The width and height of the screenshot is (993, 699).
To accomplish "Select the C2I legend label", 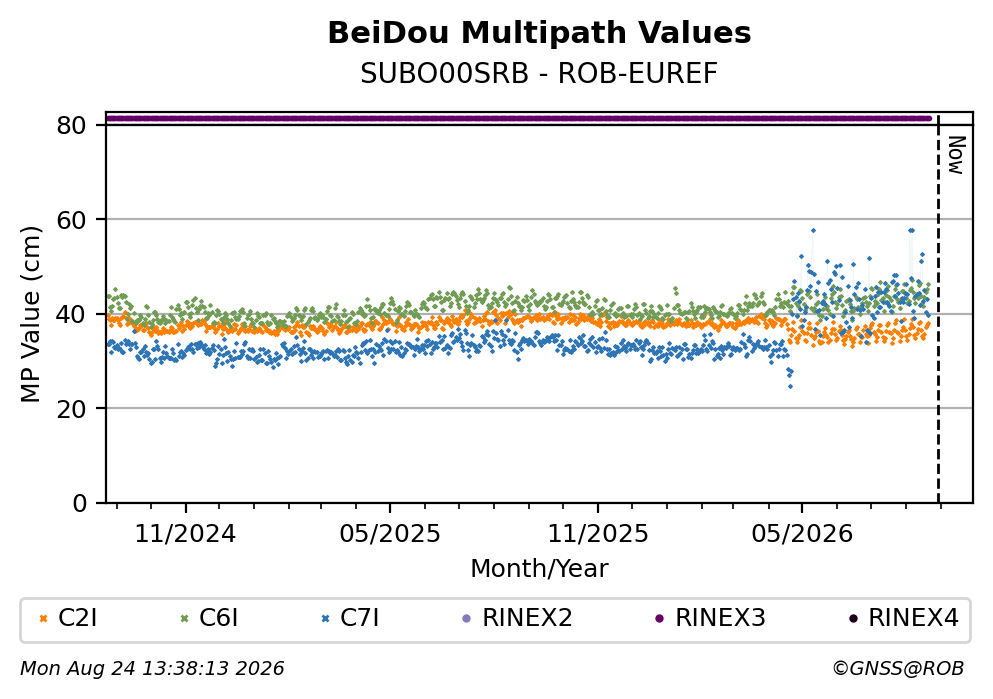I will [77, 618].
